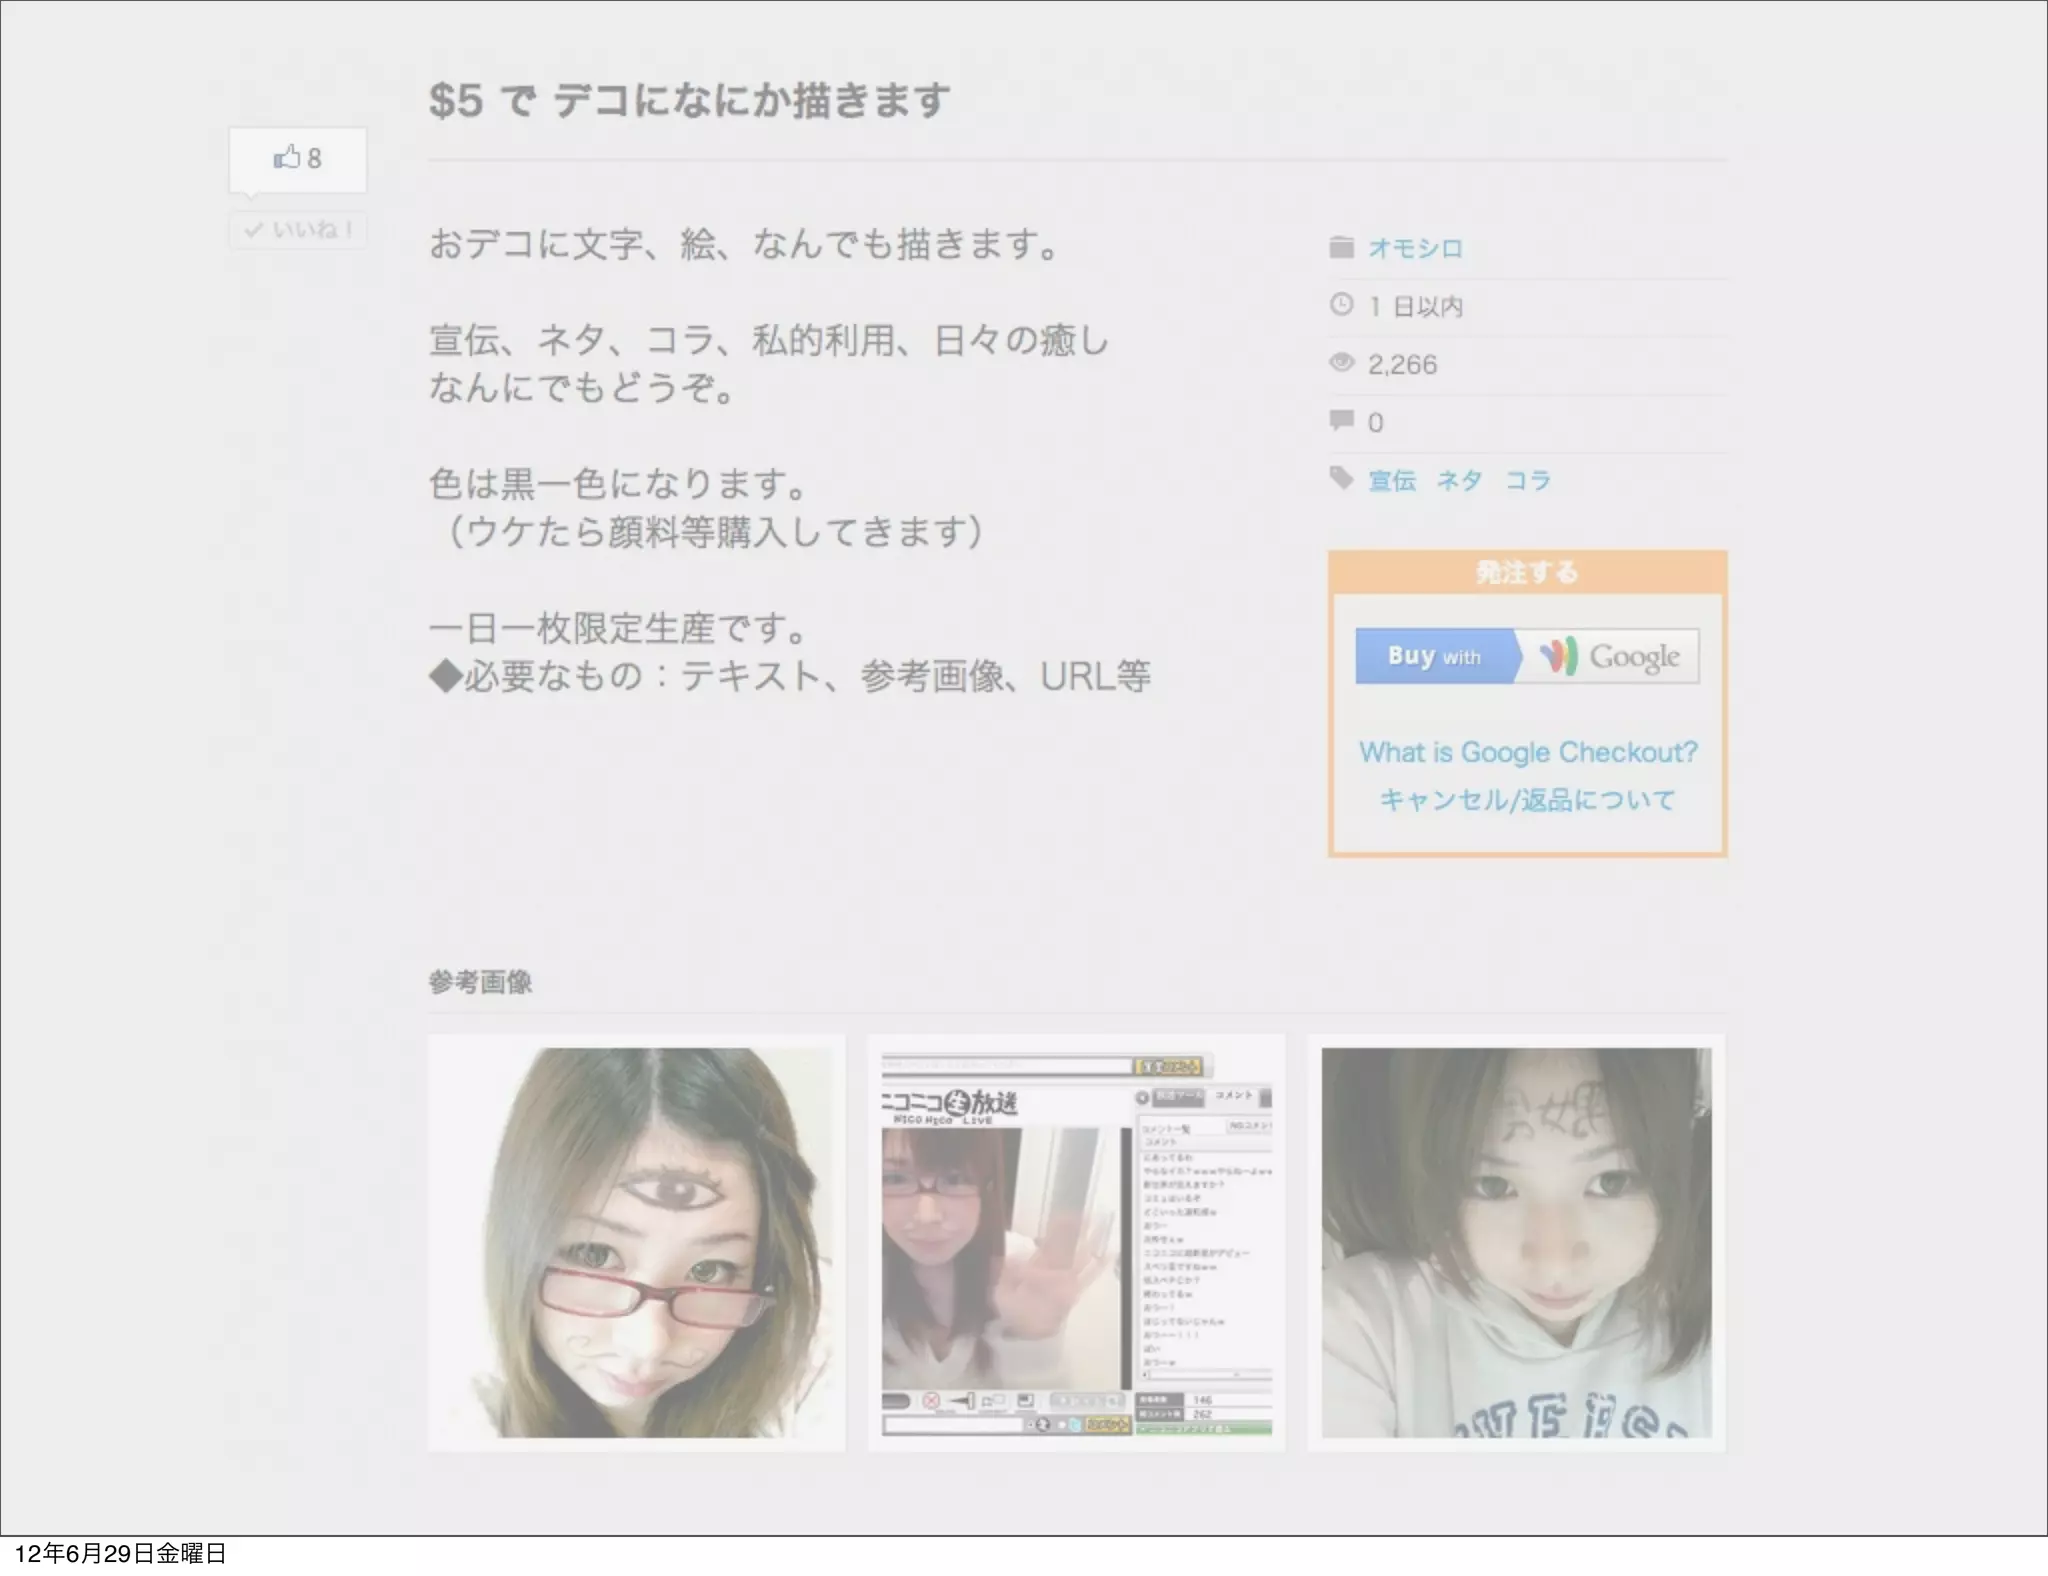The width and height of the screenshot is (2048, 1576).
Task: Select the ネタ tag
Action: click(1459, 481)
